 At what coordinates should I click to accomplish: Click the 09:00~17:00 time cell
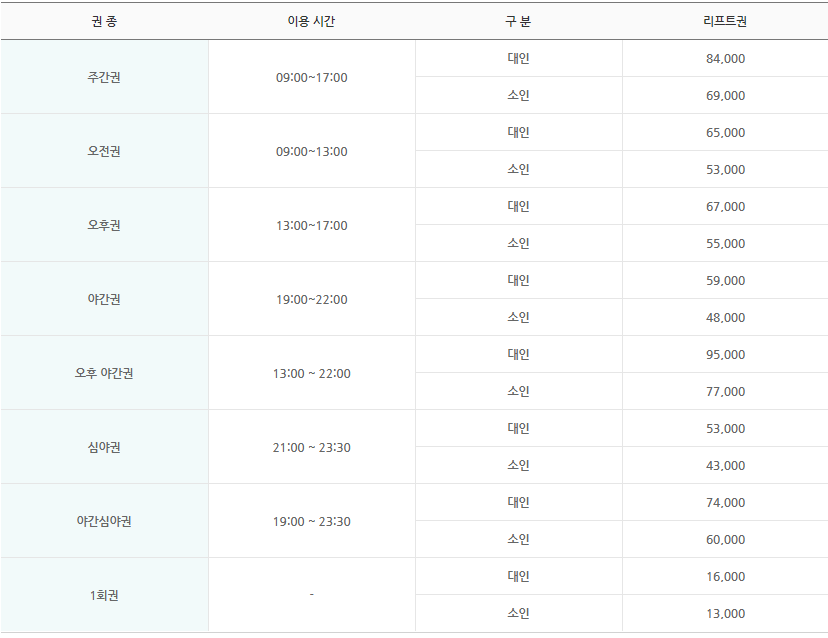pyautogui.click(x=312, y=77)
